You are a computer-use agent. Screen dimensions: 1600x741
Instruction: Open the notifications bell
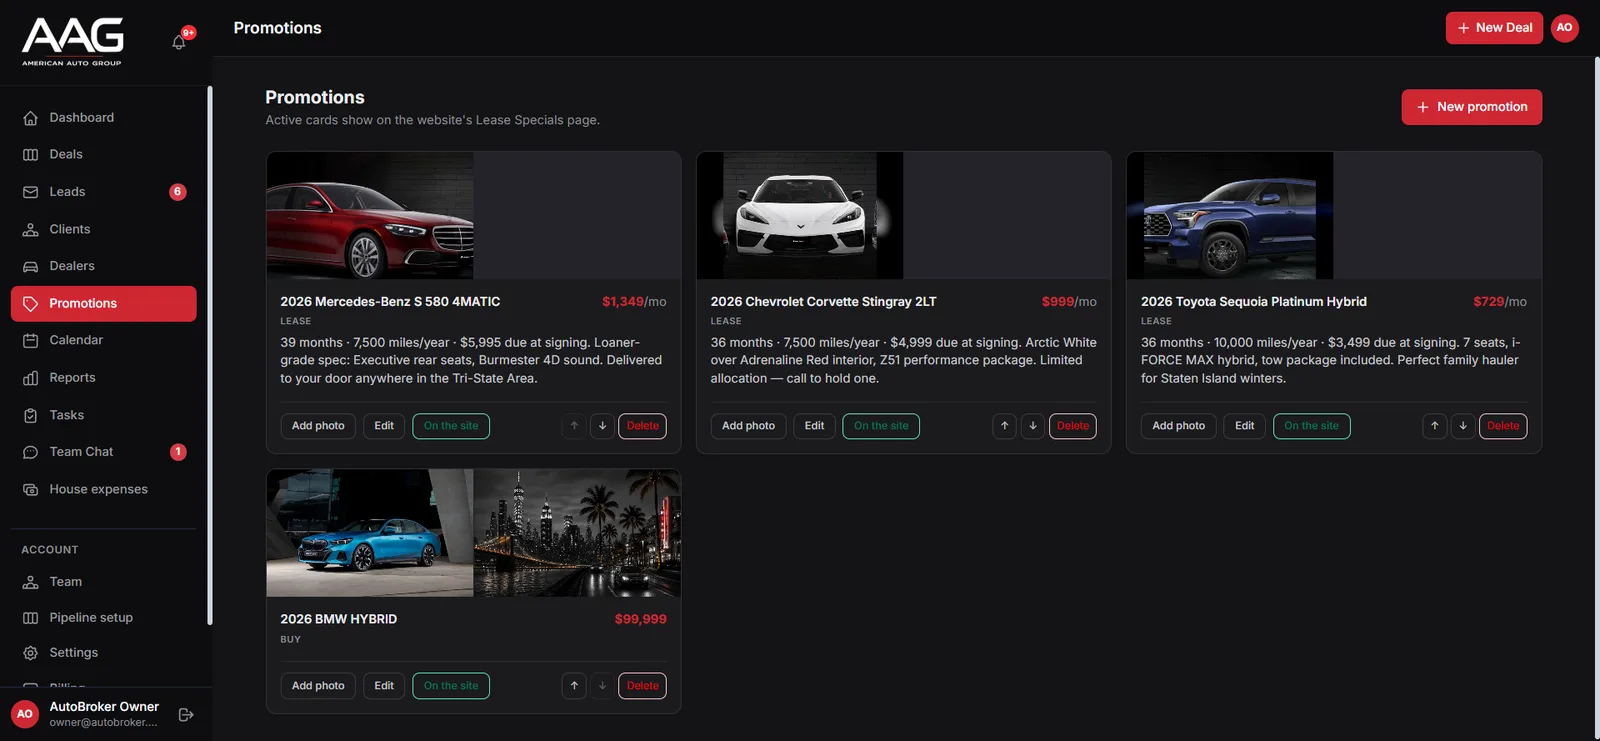[179, 42]
